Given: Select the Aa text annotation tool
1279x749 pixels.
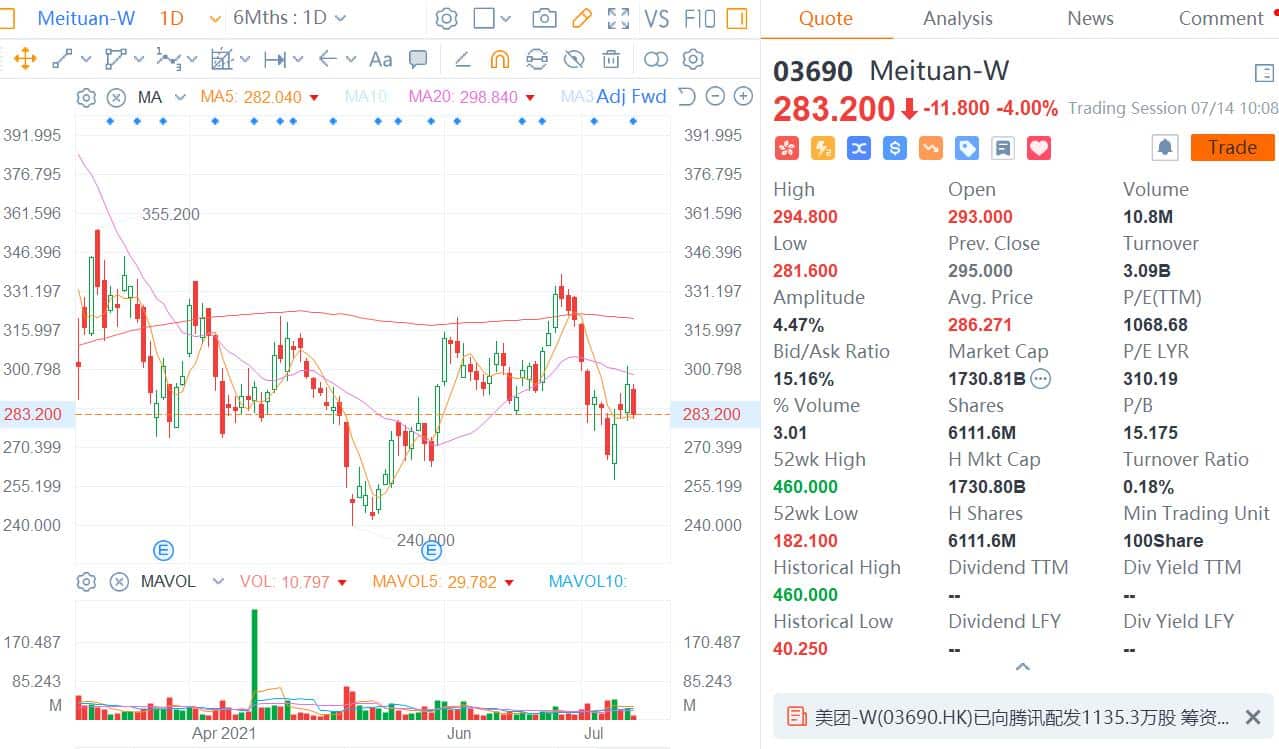Looking at the screenshot, I should point(380,59).
